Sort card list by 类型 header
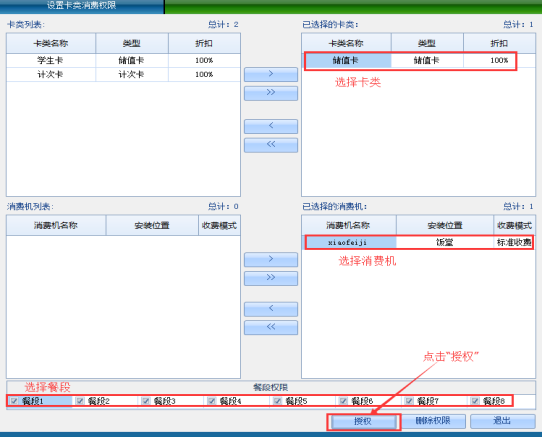Screen dimensions: 542x437 132,44
